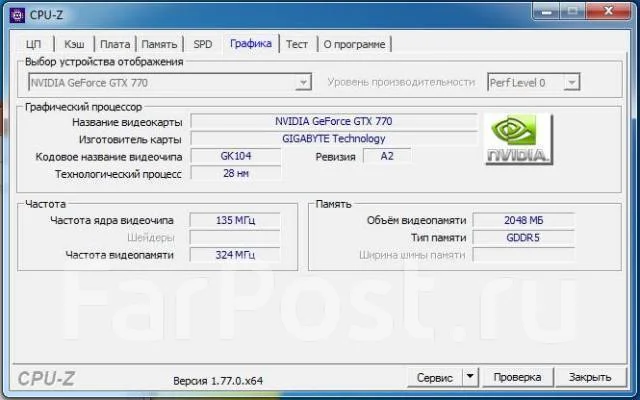Switch to the ЦП tab
Image resolution: width=640 pixels, height=400 pixels.
[x=34, y=44]
